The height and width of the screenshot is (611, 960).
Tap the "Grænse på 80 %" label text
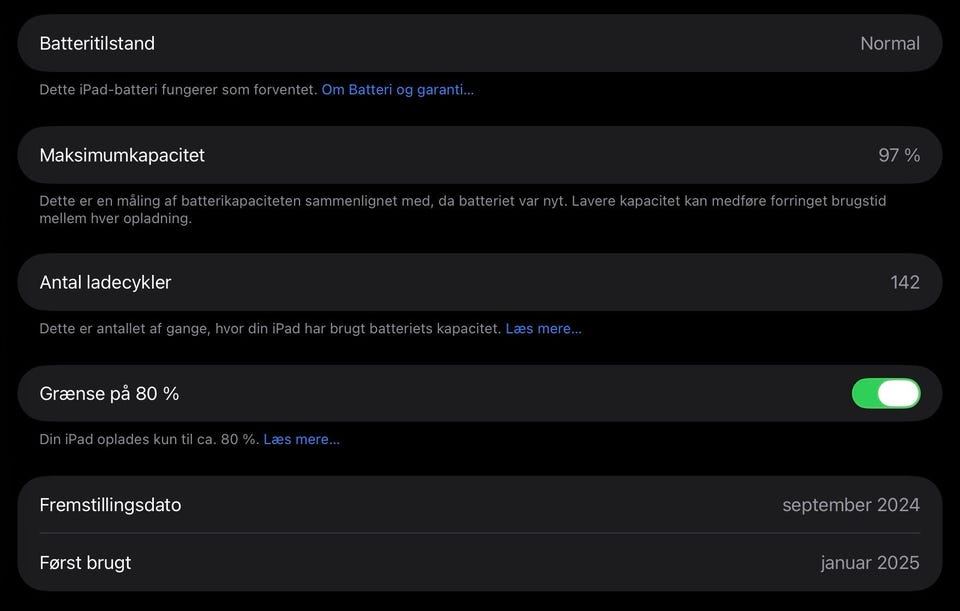pos(109,393)
